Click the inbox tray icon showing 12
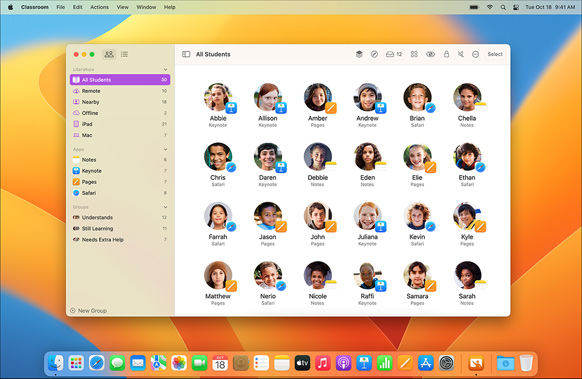Screen dimensions: 582x379 394,54
